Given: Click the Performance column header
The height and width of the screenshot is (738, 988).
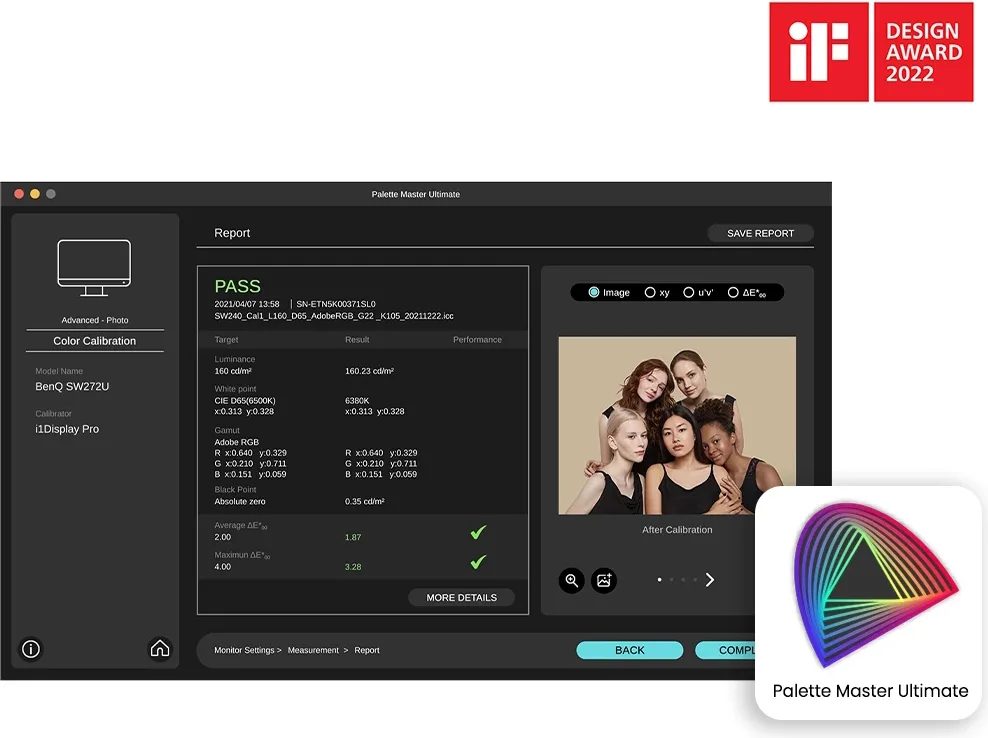Looking at the screenshot, I should point(477,340).
